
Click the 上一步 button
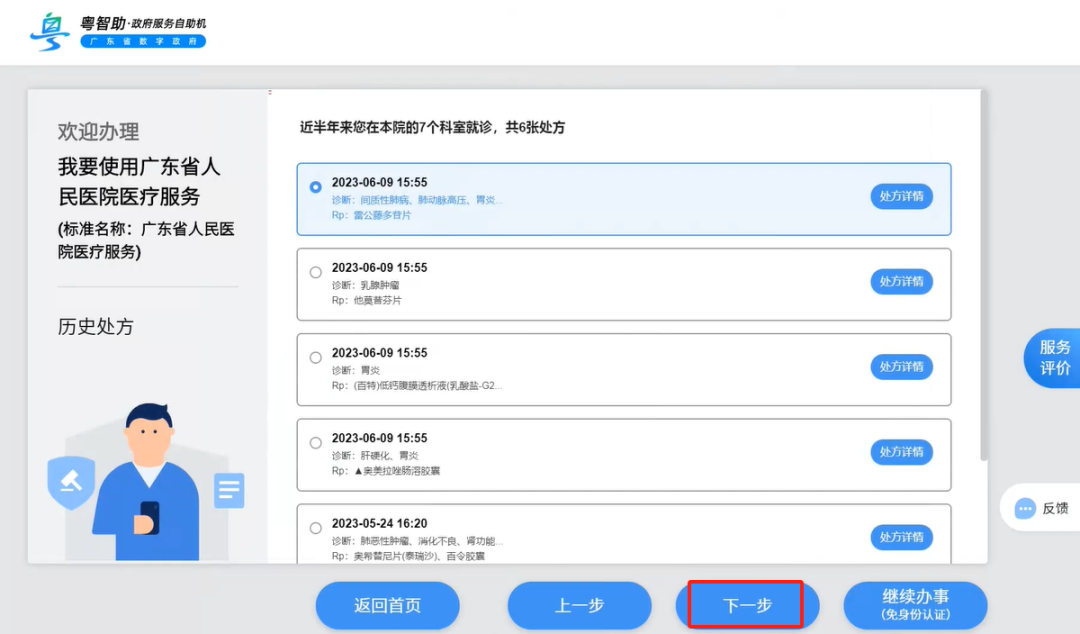(578, 605)
